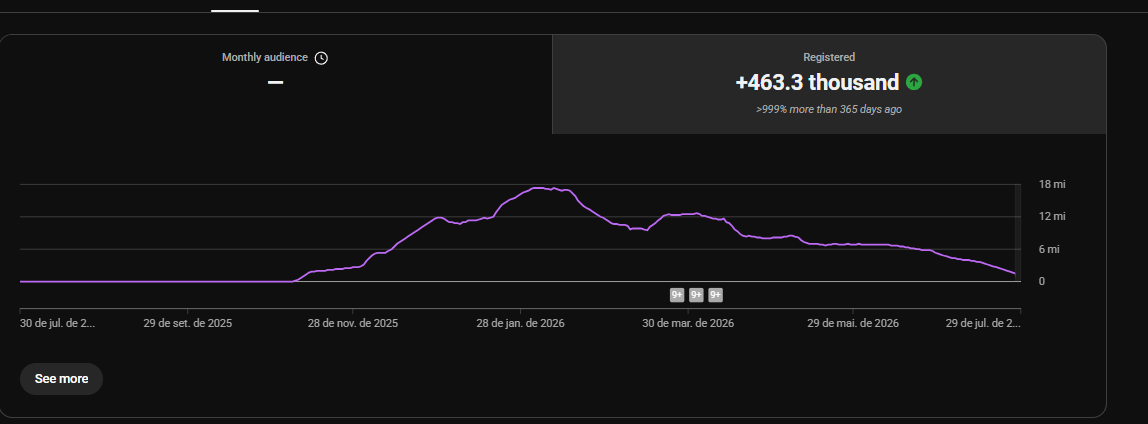Viewport: 1148px width, 424px height.
Task: Click the '30 de jul. de 2...' date label
Action: click(57, 323)
